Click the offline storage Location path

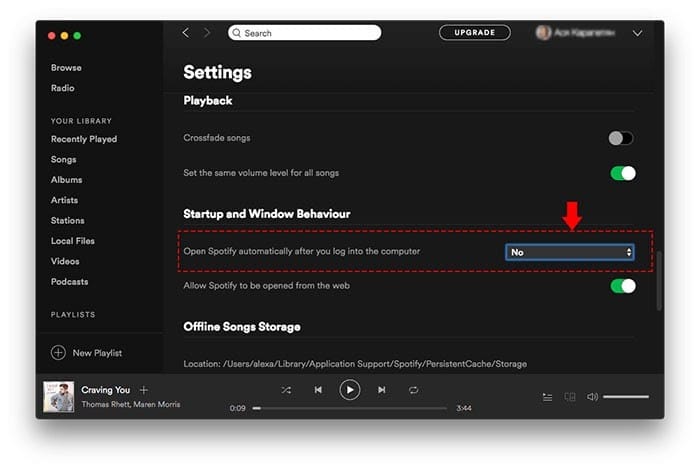[355, 364]
